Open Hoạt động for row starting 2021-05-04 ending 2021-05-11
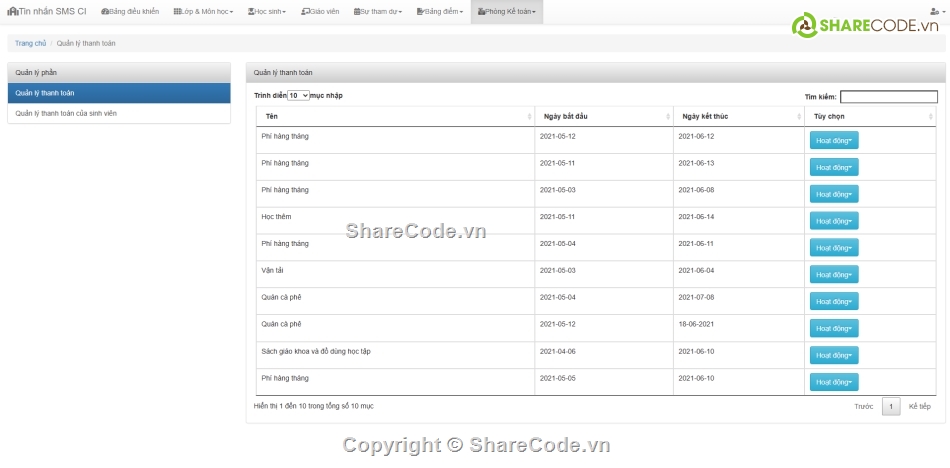Viewport: 950px width, 468px height. 834,247
